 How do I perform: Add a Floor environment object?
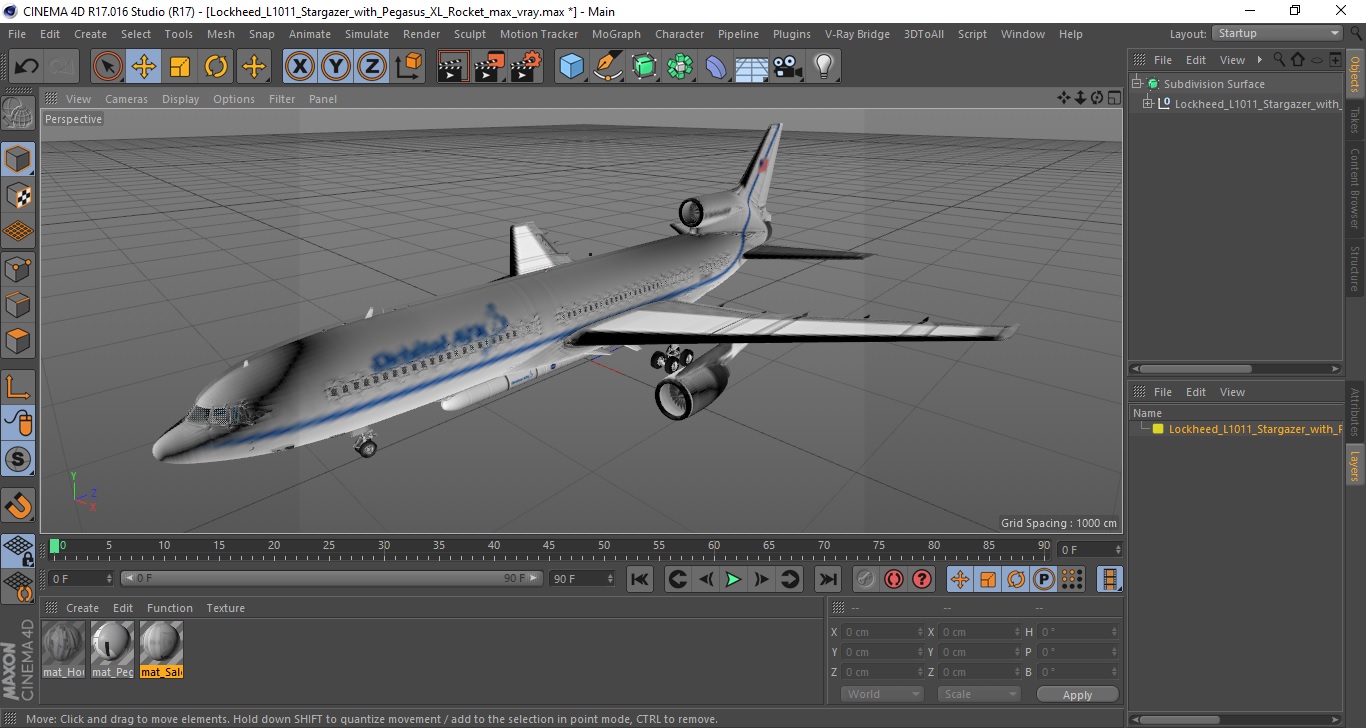[x=752, y=67]
